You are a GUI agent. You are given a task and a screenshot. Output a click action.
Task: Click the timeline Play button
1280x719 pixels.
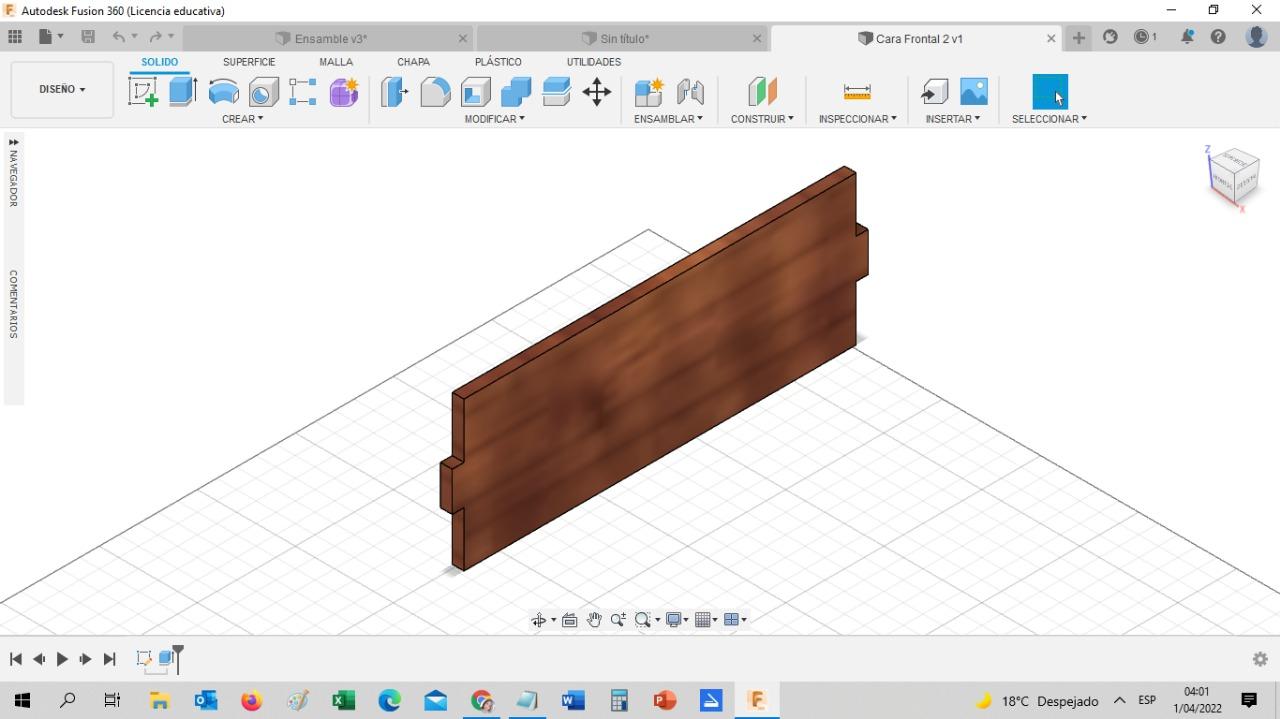tap(62, 659)
